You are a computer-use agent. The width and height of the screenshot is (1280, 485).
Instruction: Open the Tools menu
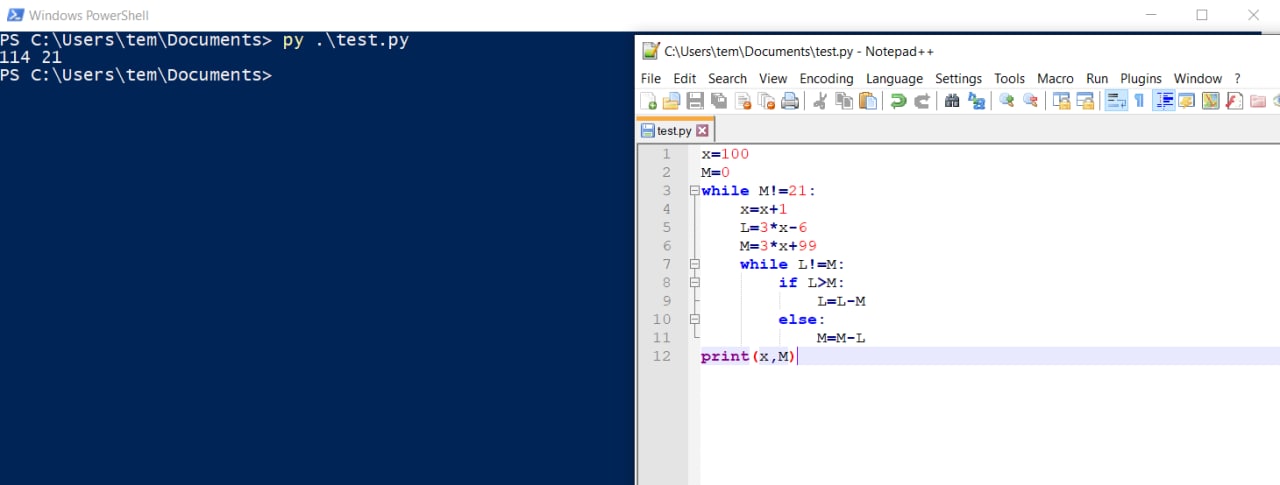[1009, 78]
